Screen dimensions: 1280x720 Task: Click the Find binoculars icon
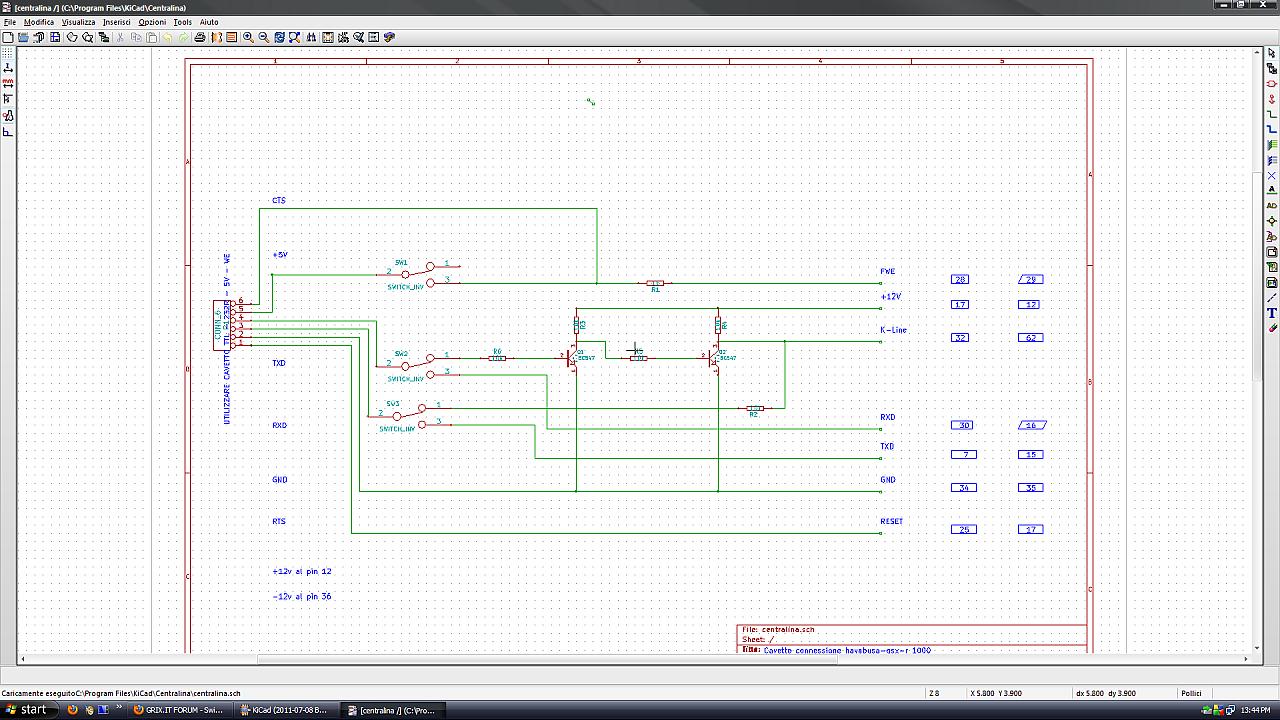pos(312,37)
